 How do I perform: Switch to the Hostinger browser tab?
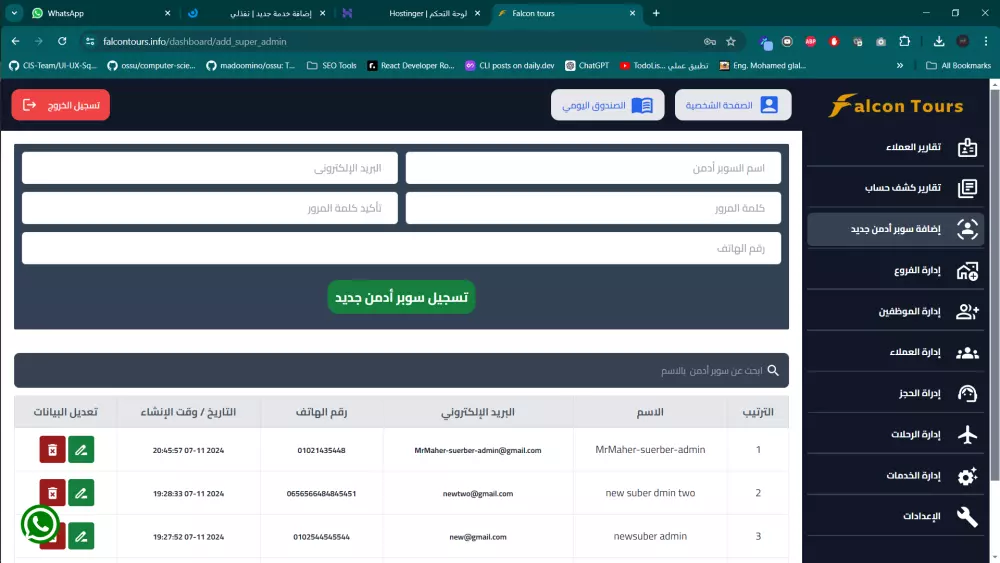pyautogui.click(x=411, y=13)
